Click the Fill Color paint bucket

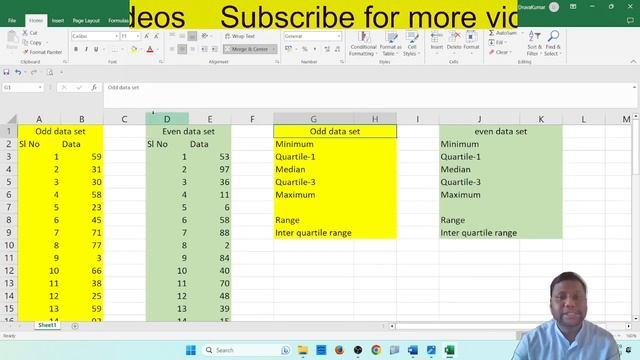click(x=133, y=49)
